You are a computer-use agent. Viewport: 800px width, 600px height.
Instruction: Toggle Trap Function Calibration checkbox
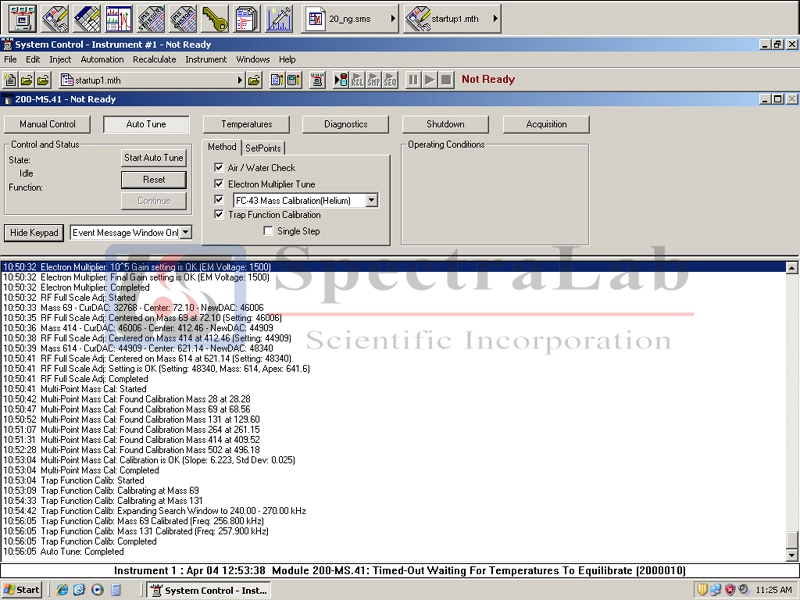pyautogui.click(x=219, y=215)
